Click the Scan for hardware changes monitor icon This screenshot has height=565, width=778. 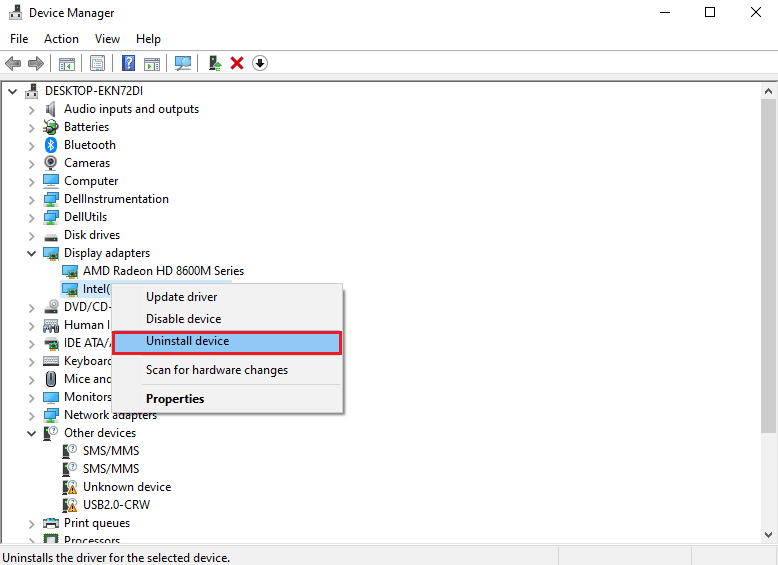coord(183,63)
